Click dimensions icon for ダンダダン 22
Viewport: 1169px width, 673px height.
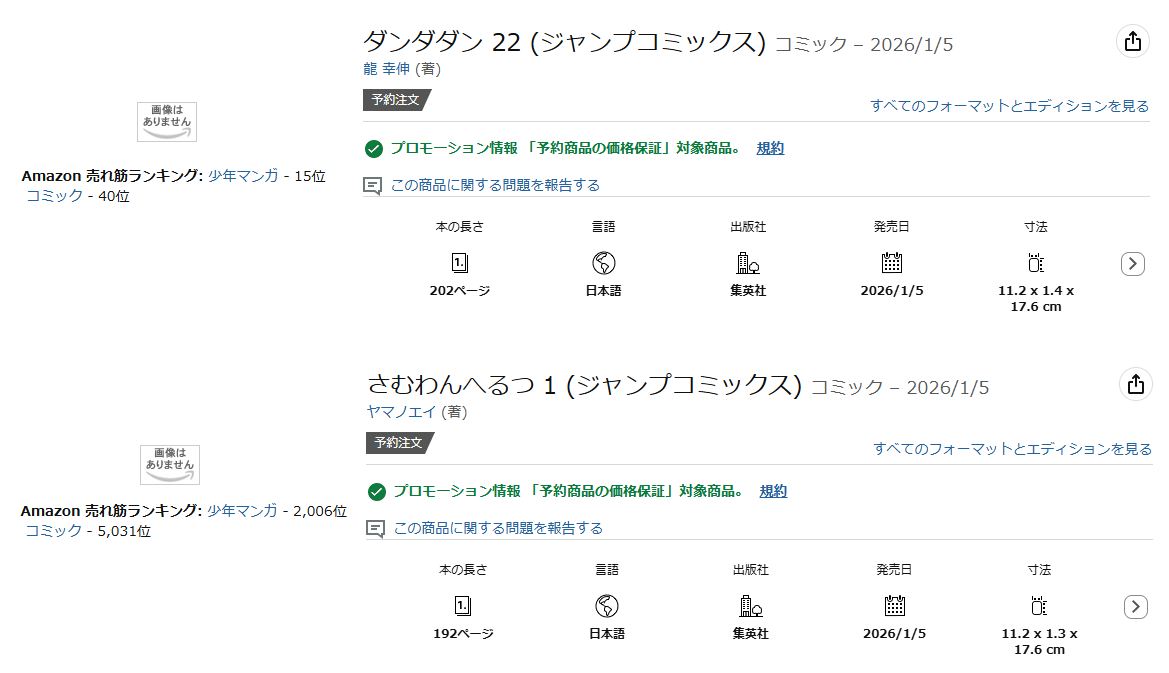tap(1035, 263)
